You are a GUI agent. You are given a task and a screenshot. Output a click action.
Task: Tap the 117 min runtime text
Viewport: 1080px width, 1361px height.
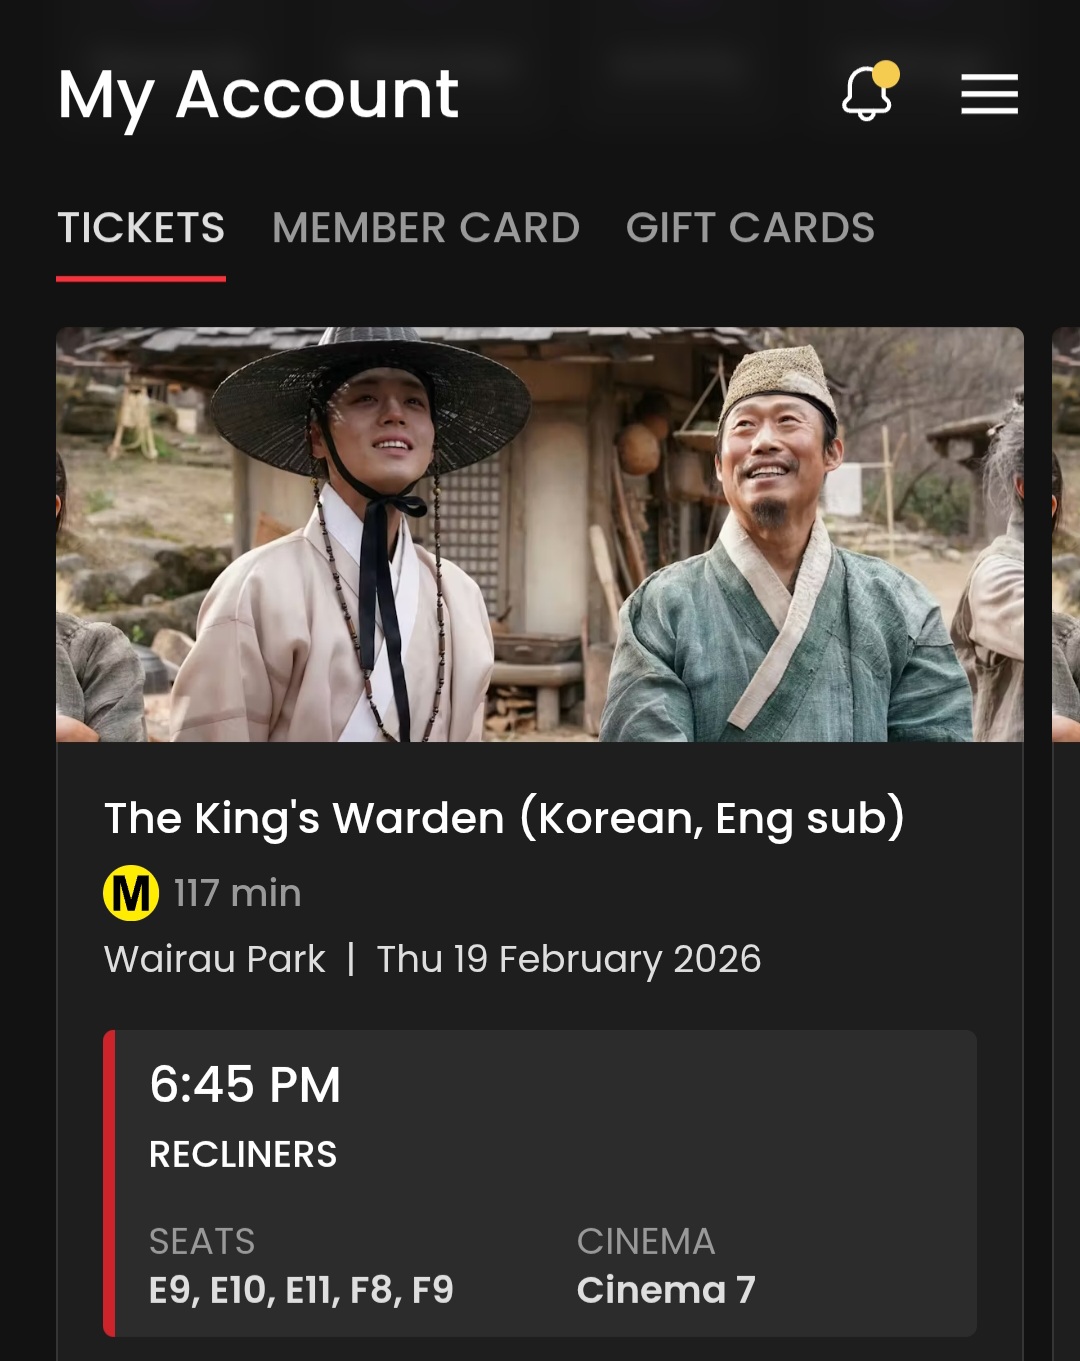tap(237, 893)
